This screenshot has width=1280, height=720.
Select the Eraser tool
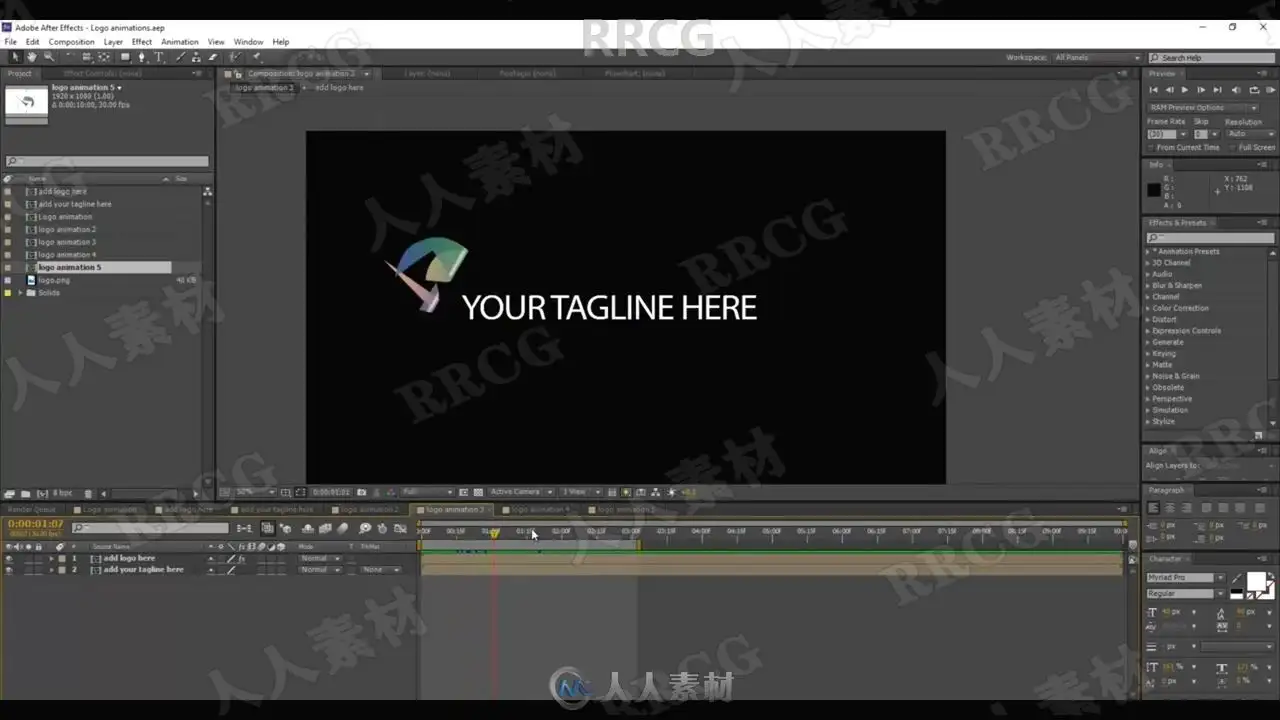(x=212, y=57)
